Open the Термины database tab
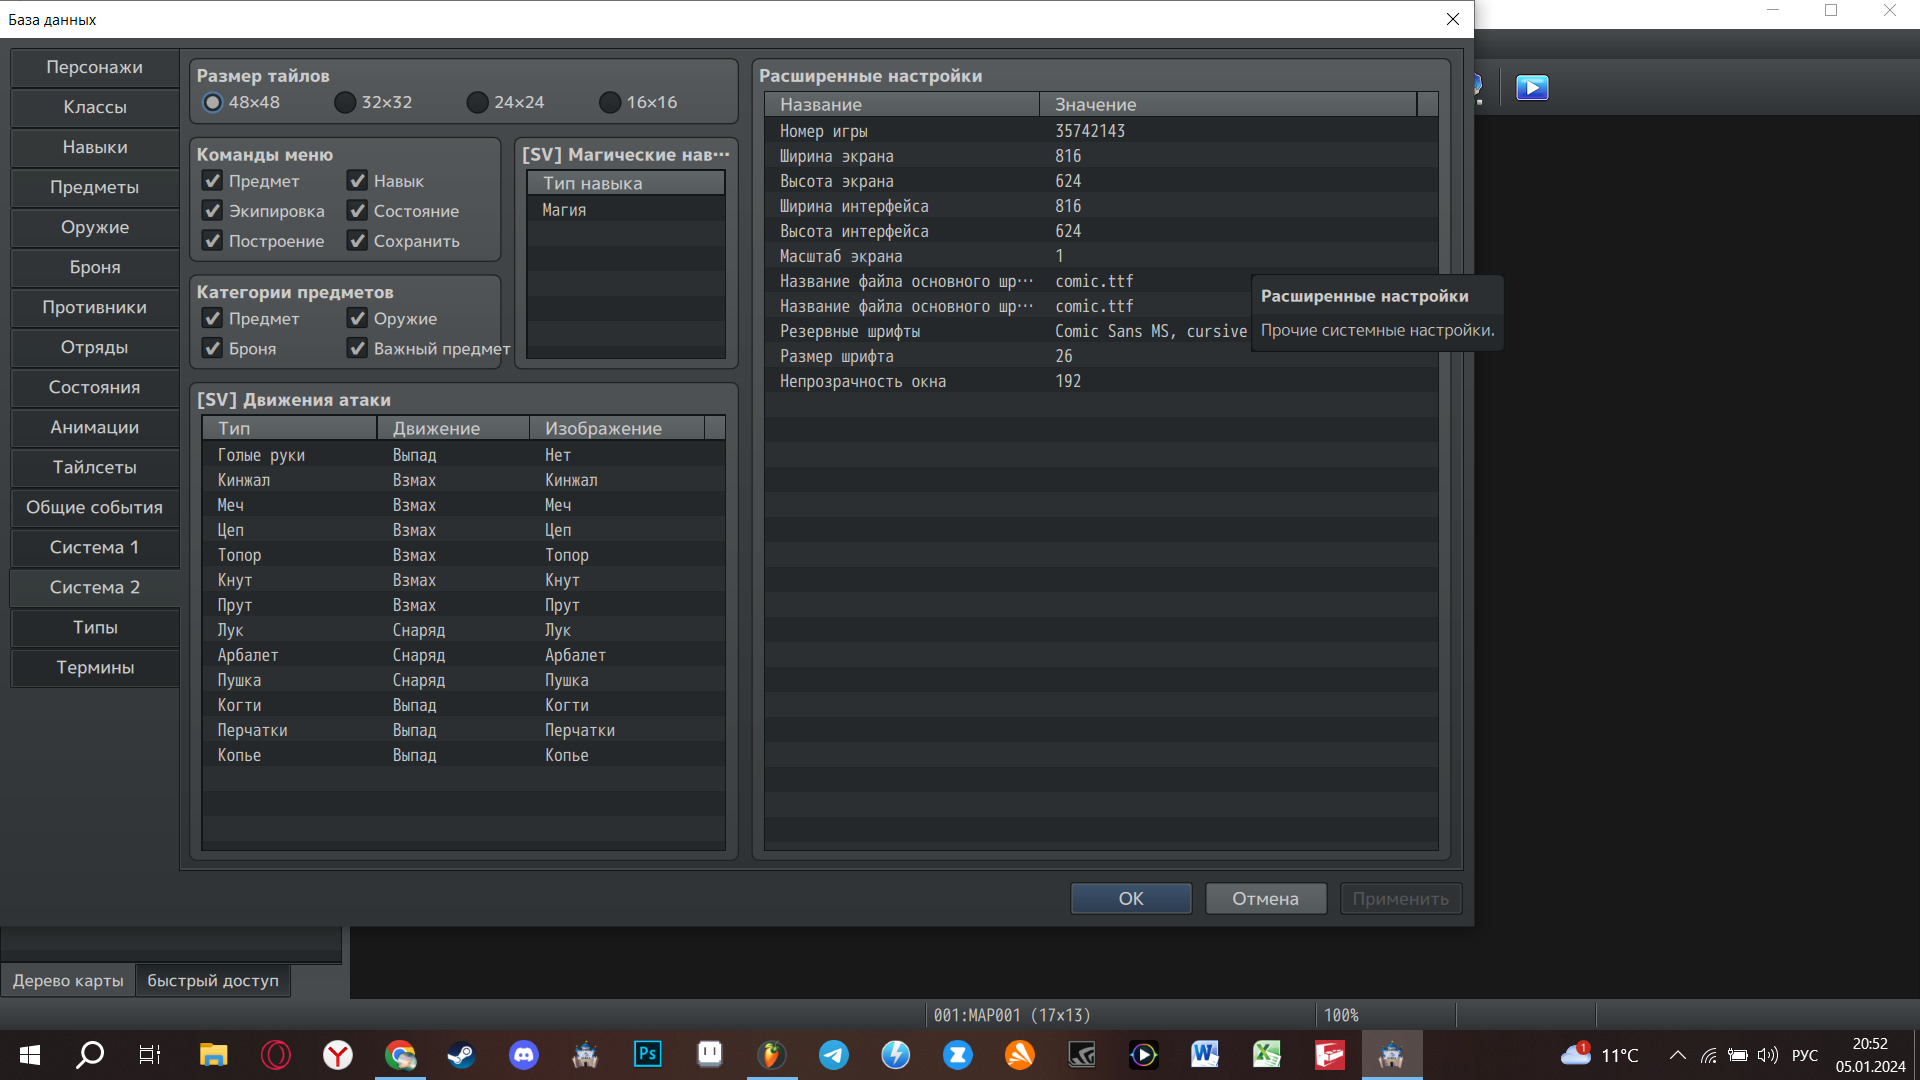The width and height of the screenshot is (1920, 1080). click(95, 667)
